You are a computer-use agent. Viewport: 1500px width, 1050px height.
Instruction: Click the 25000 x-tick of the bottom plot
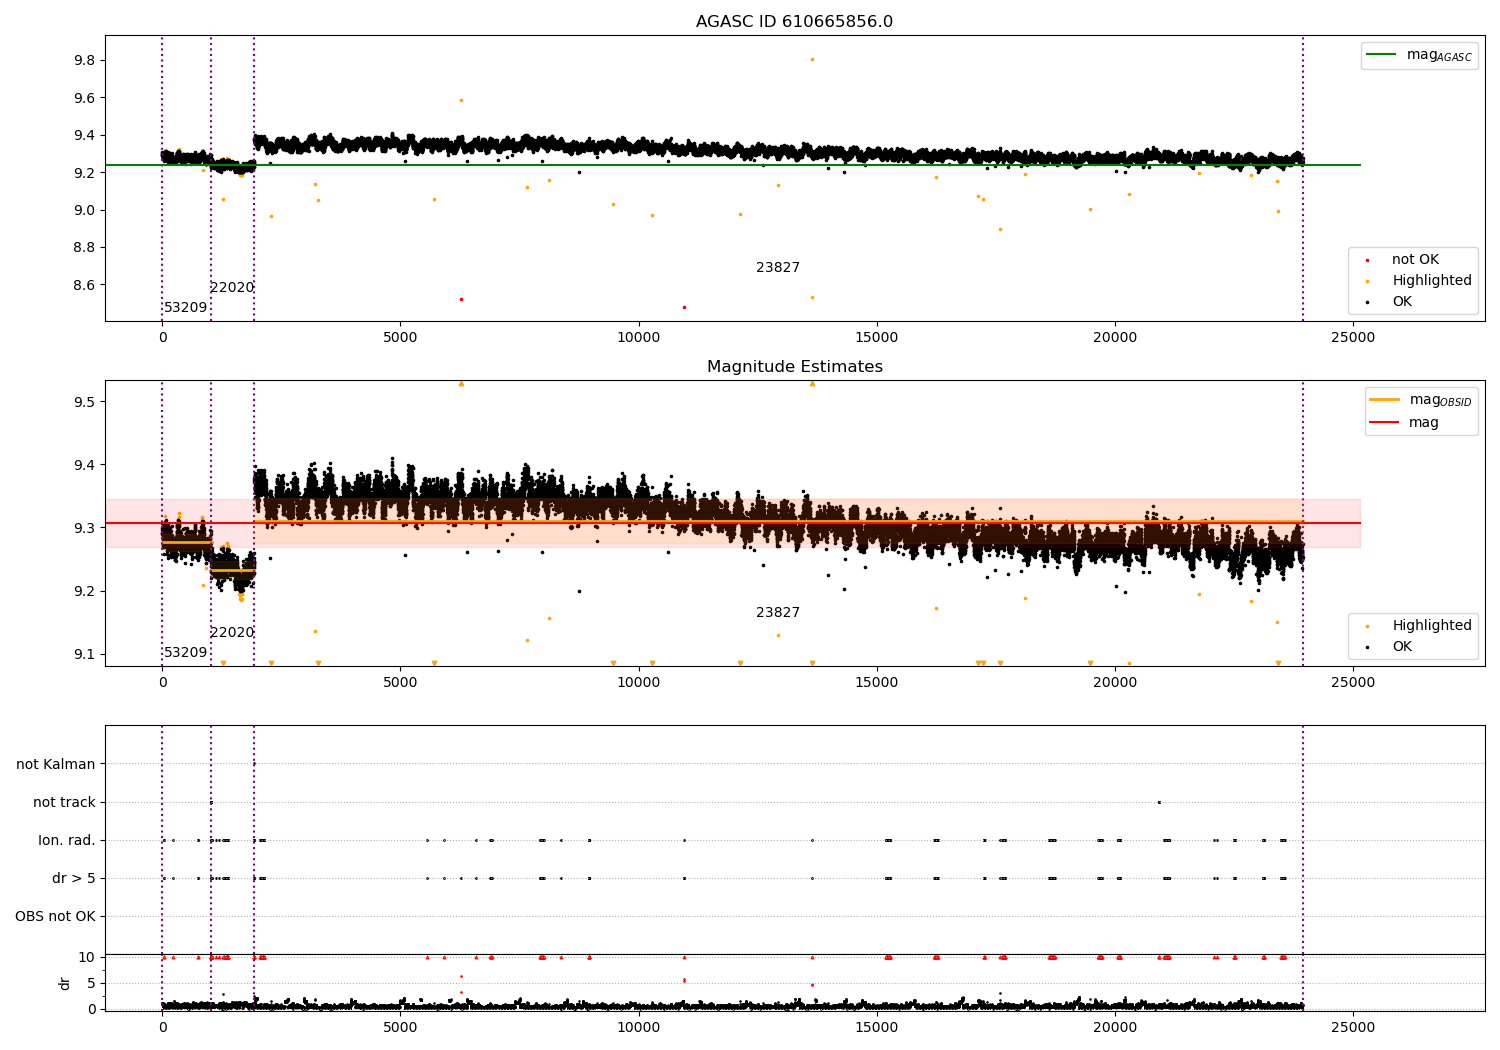1353,1027
